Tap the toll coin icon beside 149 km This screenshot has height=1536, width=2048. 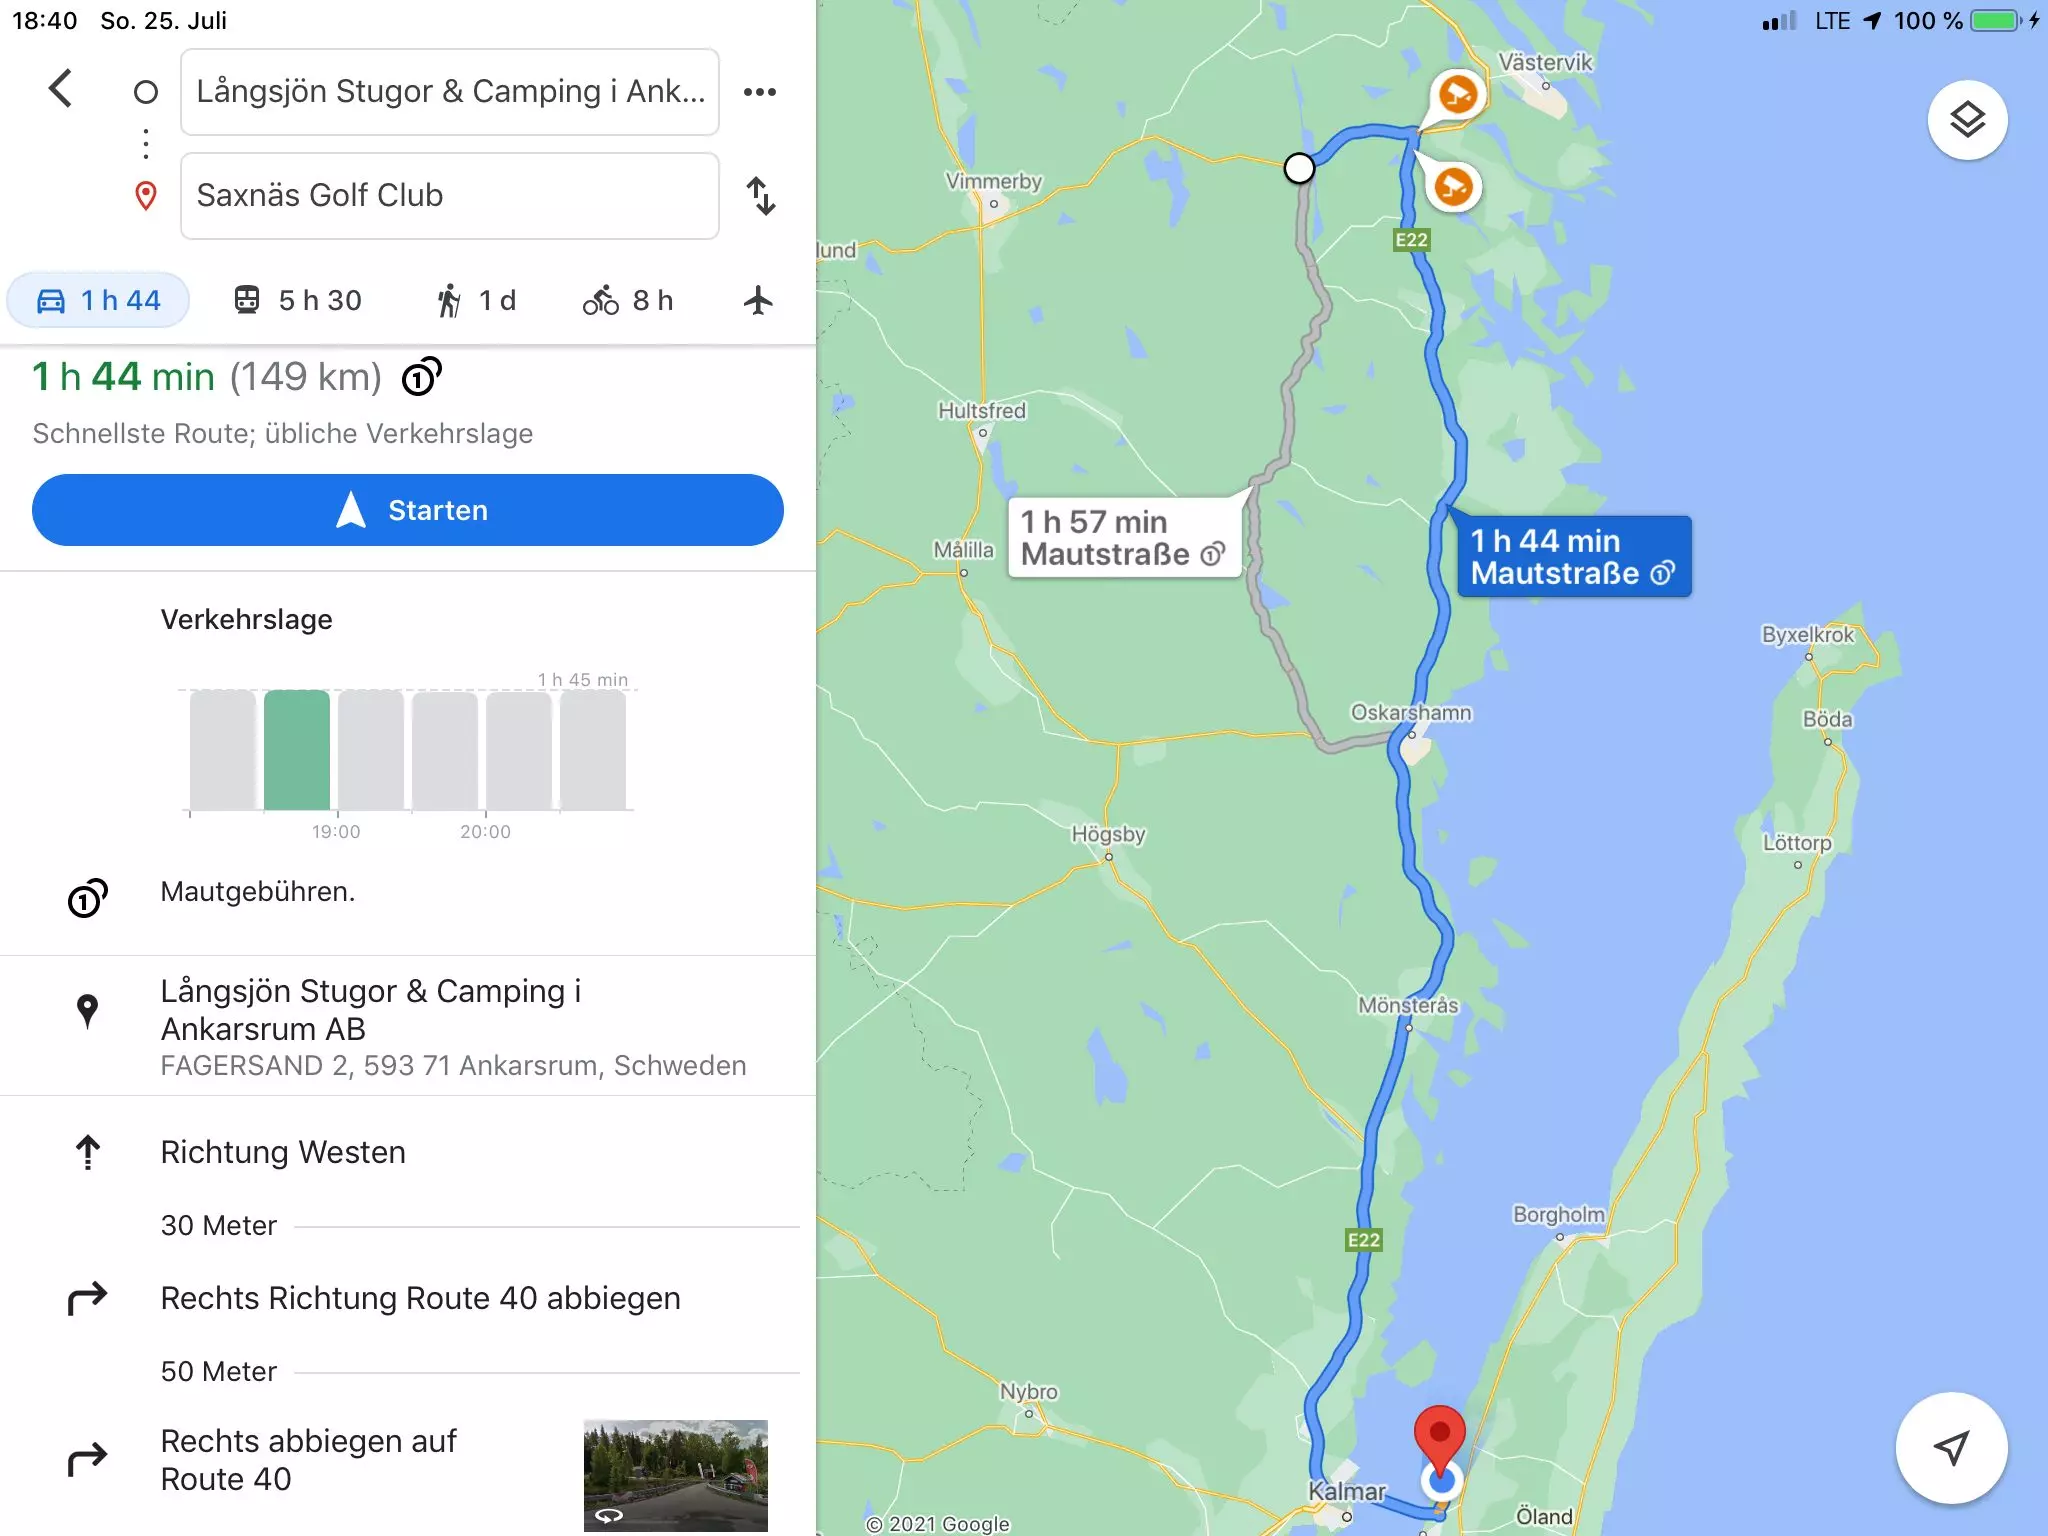tap(421, 377)
